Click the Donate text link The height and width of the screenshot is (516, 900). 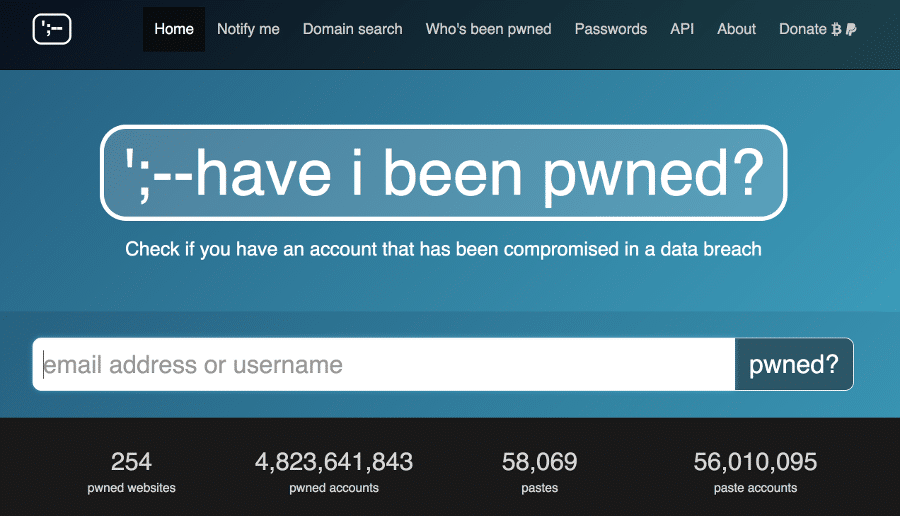click(x=802, y=29)
